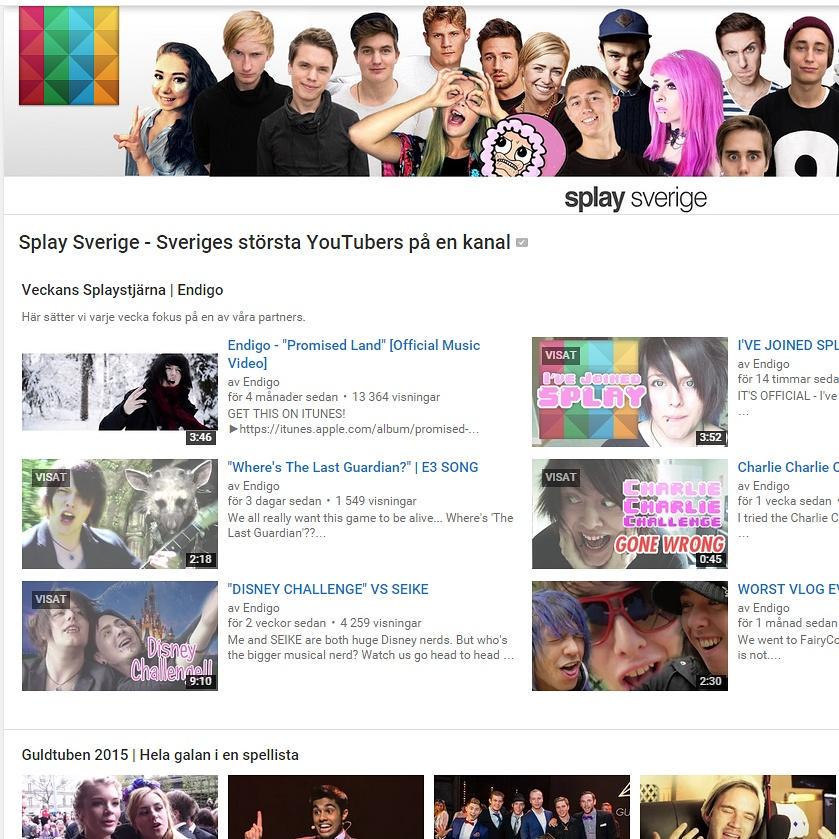Open the first Guldtuben thumbnail with blonde women
Screen dimensions: 839x839
click(120, 807)
